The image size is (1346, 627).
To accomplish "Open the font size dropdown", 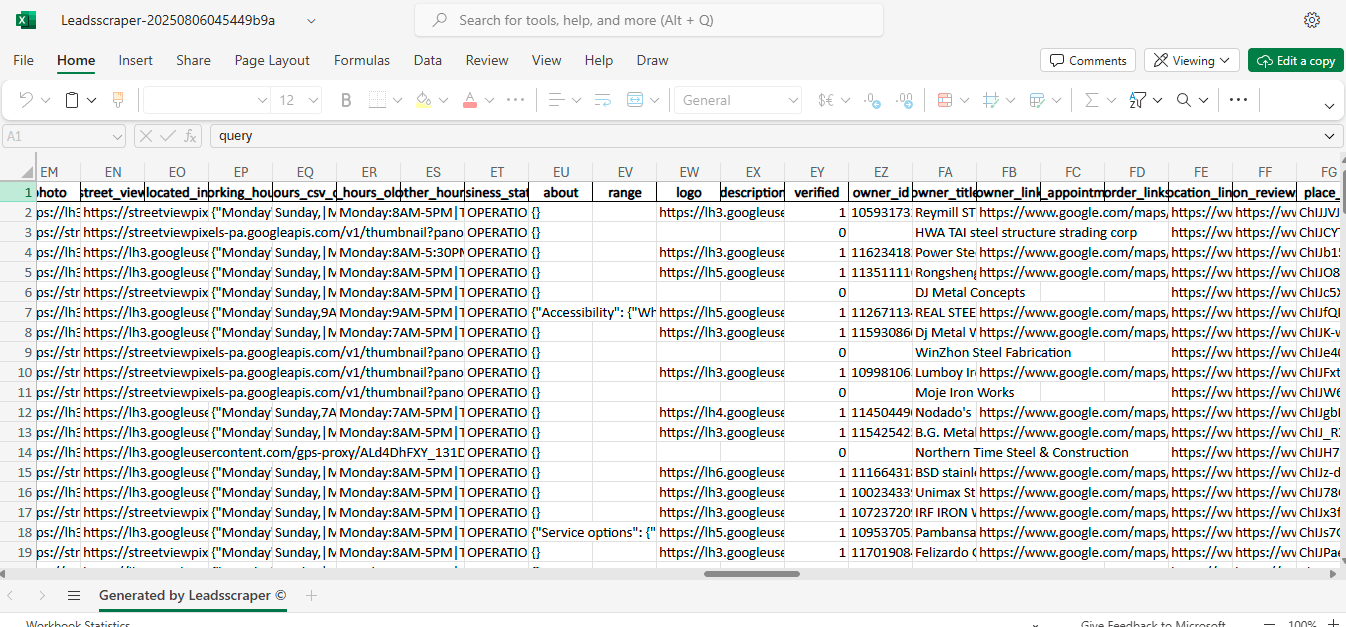I will tap(312, 100).
